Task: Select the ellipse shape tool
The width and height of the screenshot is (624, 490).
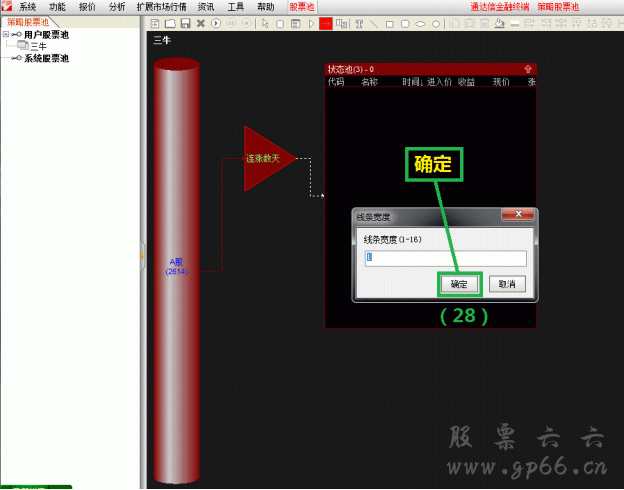Action: point(420,23)
